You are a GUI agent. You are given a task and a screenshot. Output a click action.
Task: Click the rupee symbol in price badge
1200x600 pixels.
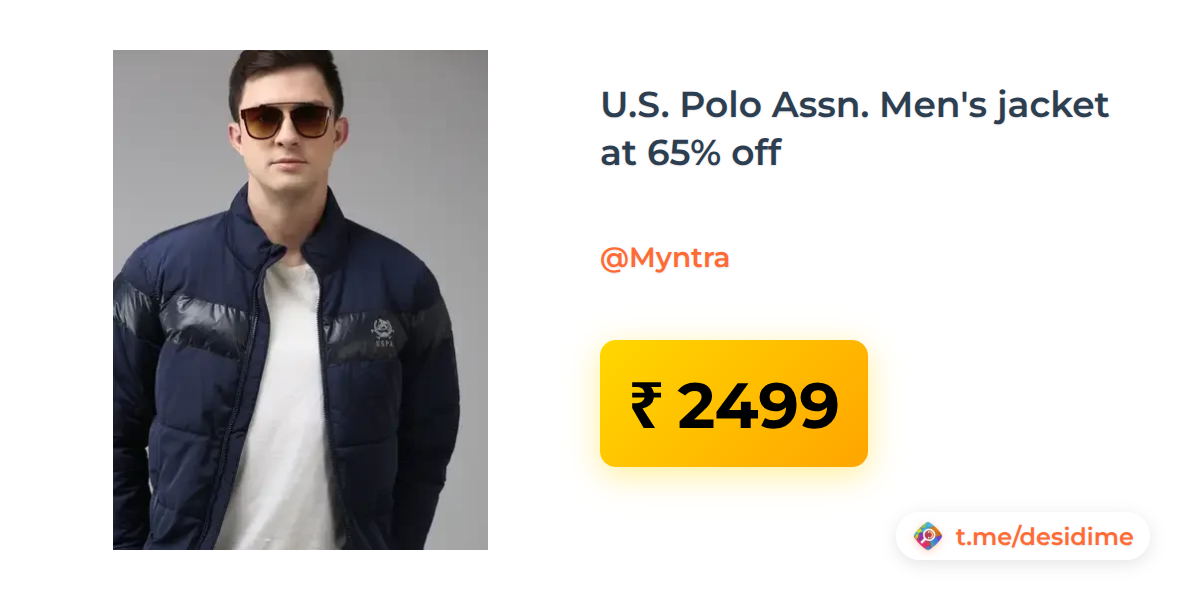646,407
